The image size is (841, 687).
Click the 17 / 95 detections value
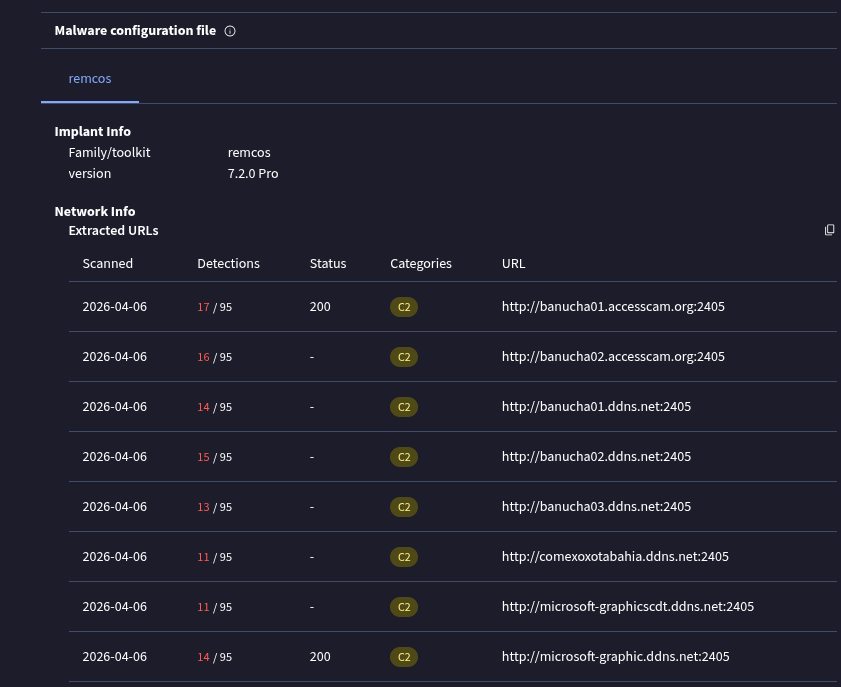coord(215,307)
